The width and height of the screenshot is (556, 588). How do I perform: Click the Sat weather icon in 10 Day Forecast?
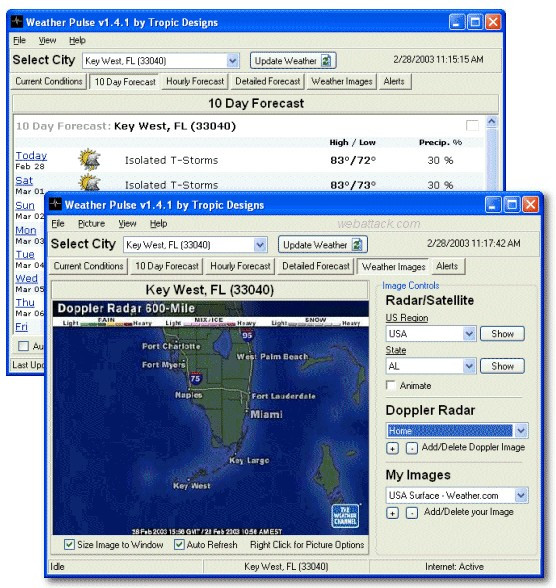pos(89,183)
